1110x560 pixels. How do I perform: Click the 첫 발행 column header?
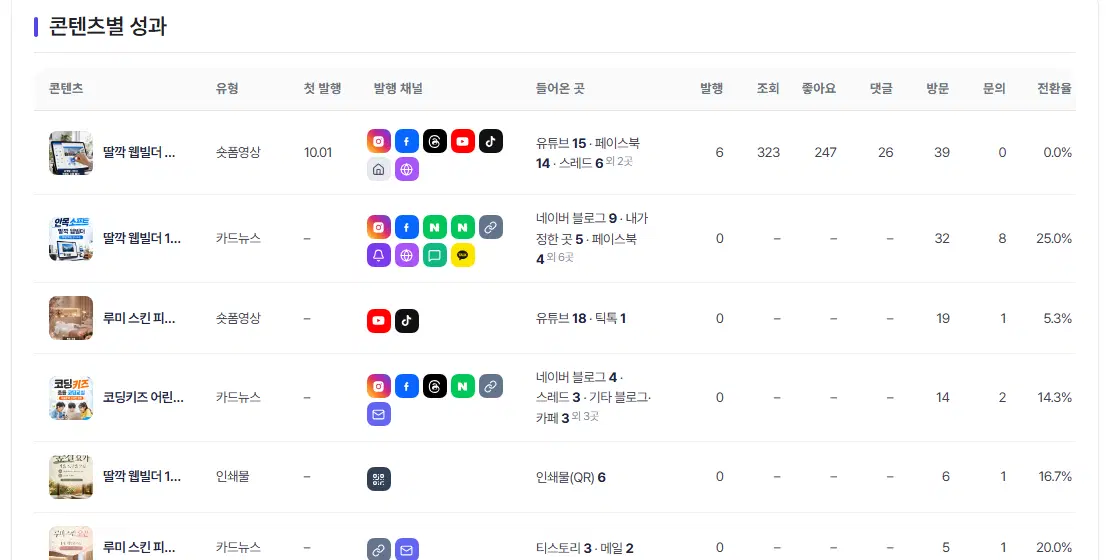[x=322, y=88]
